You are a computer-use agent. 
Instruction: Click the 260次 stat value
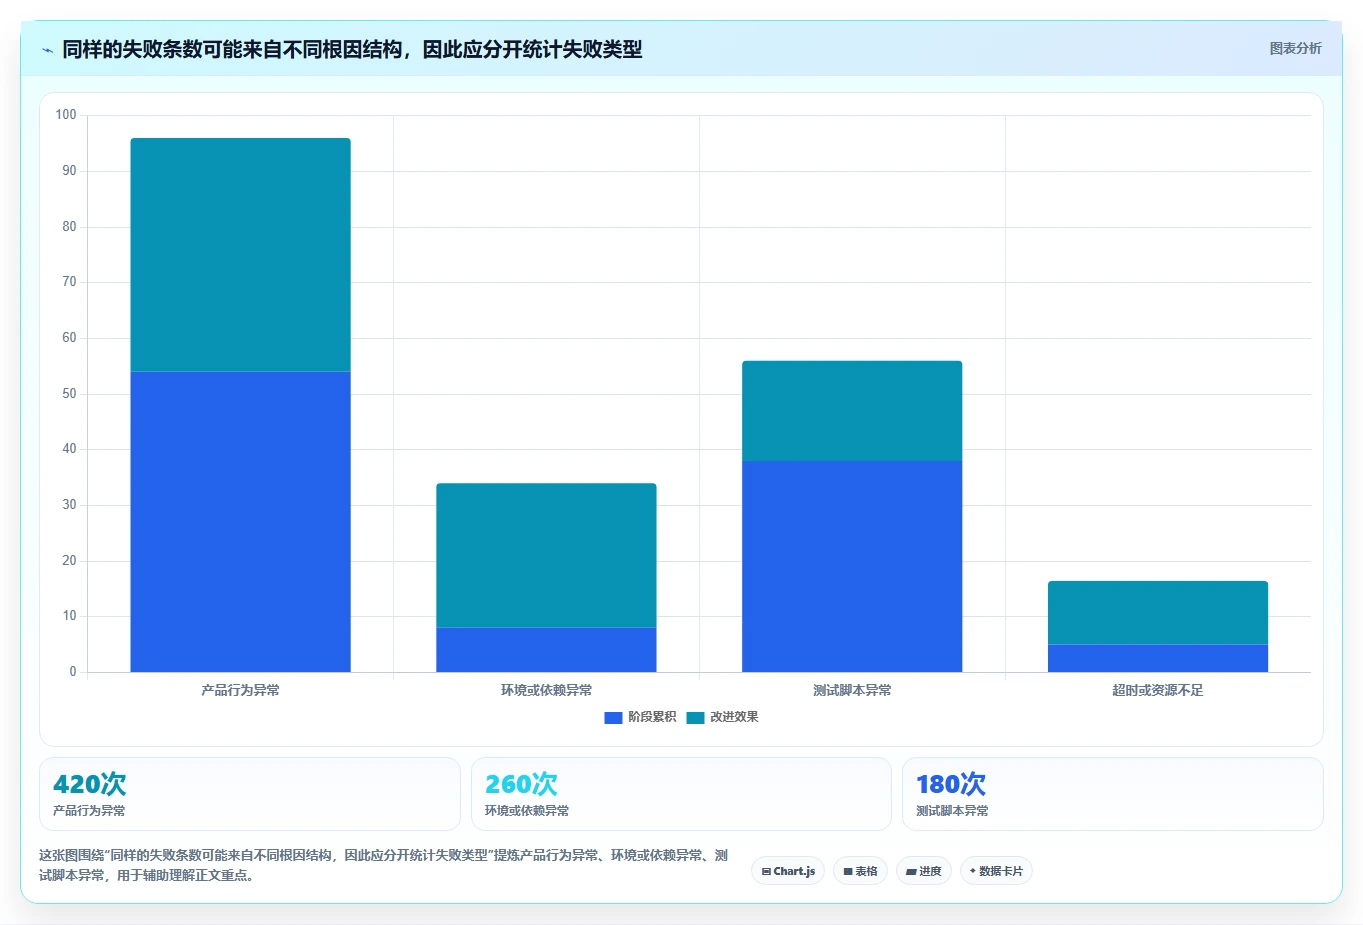(521, 784)
